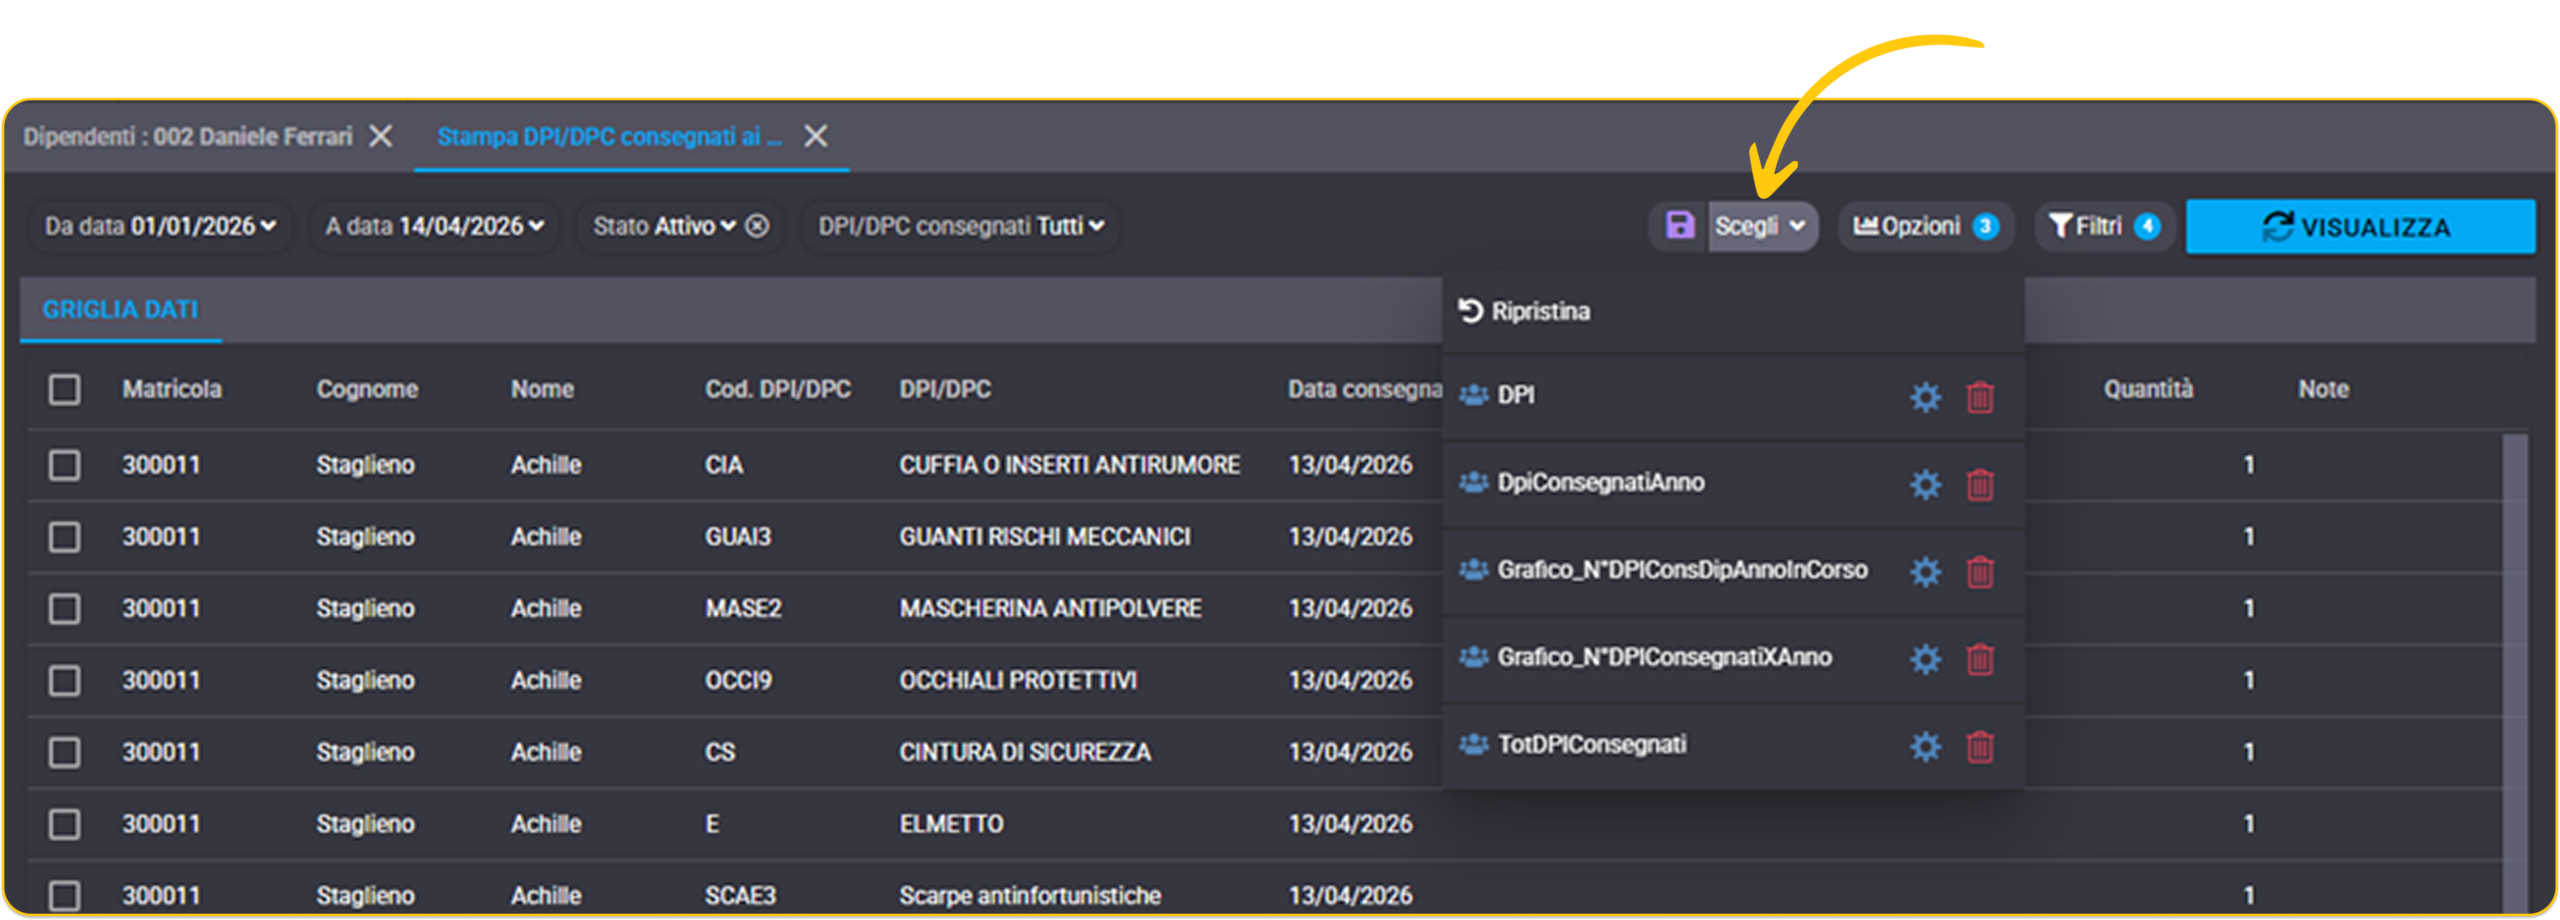The image size is (2560, 920).
Task: Delete the DPI layout with trash icon
Action: click(1980, 397)
